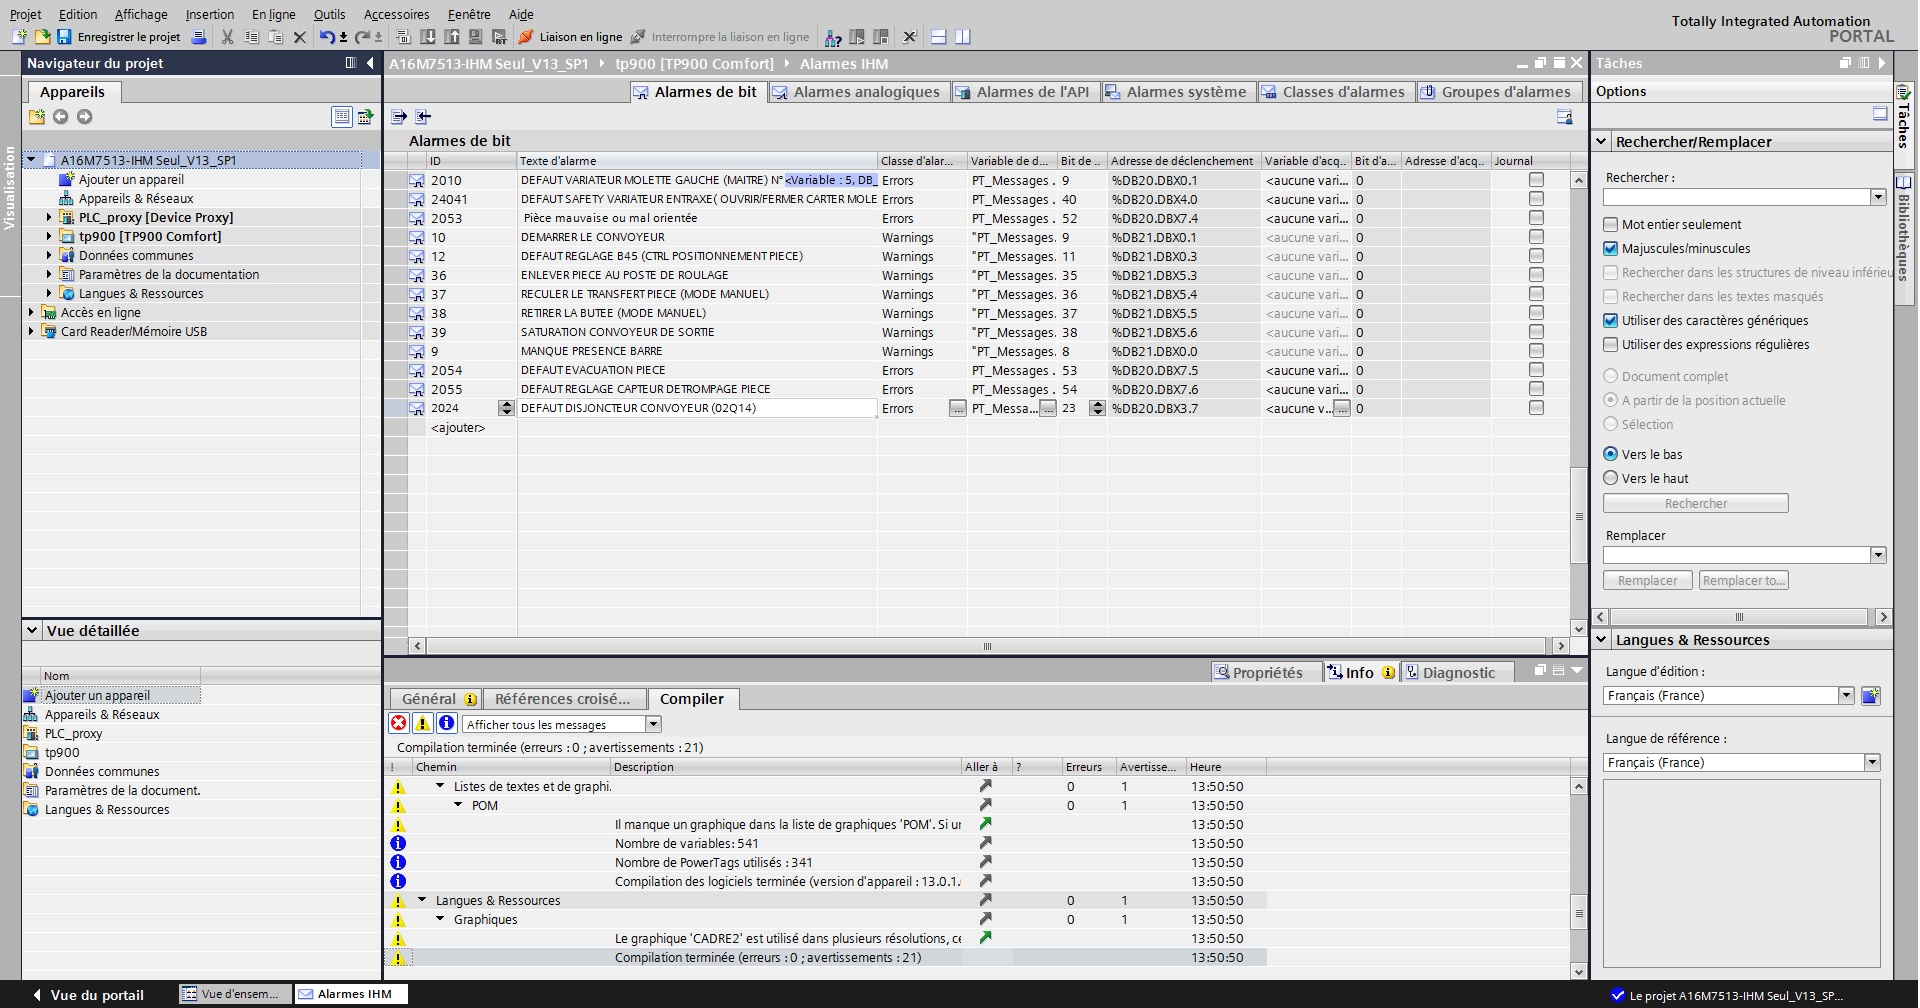Open the 'Outils' menu
Viewport: 1920px width, 1008px height.
point(329,14)
